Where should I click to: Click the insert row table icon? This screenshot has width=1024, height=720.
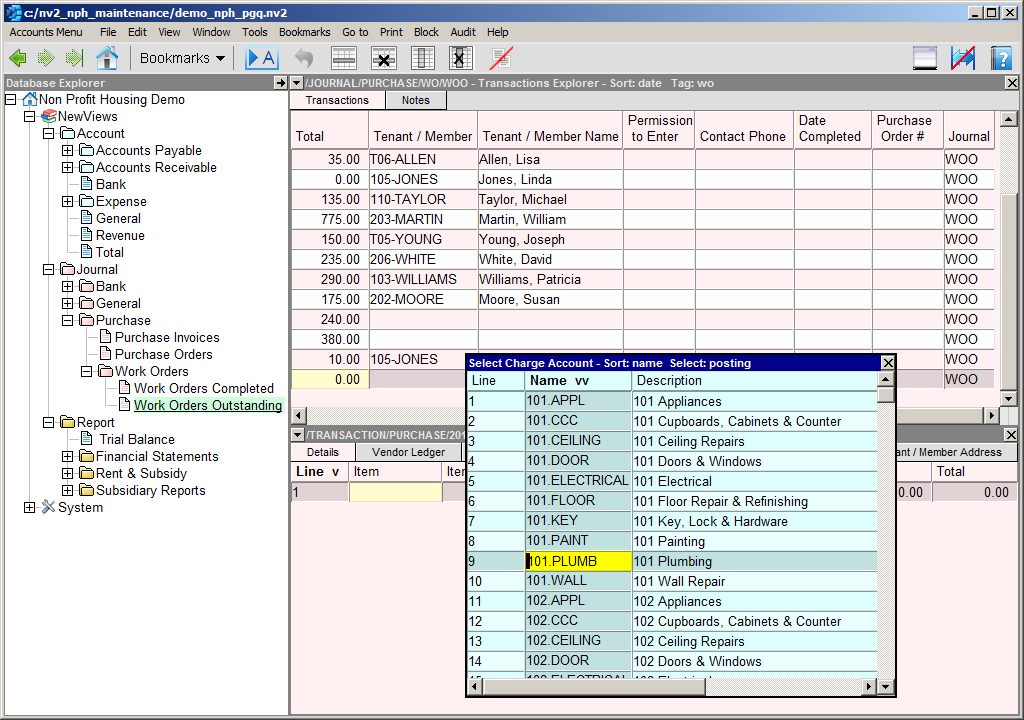[x=344, y=58]
